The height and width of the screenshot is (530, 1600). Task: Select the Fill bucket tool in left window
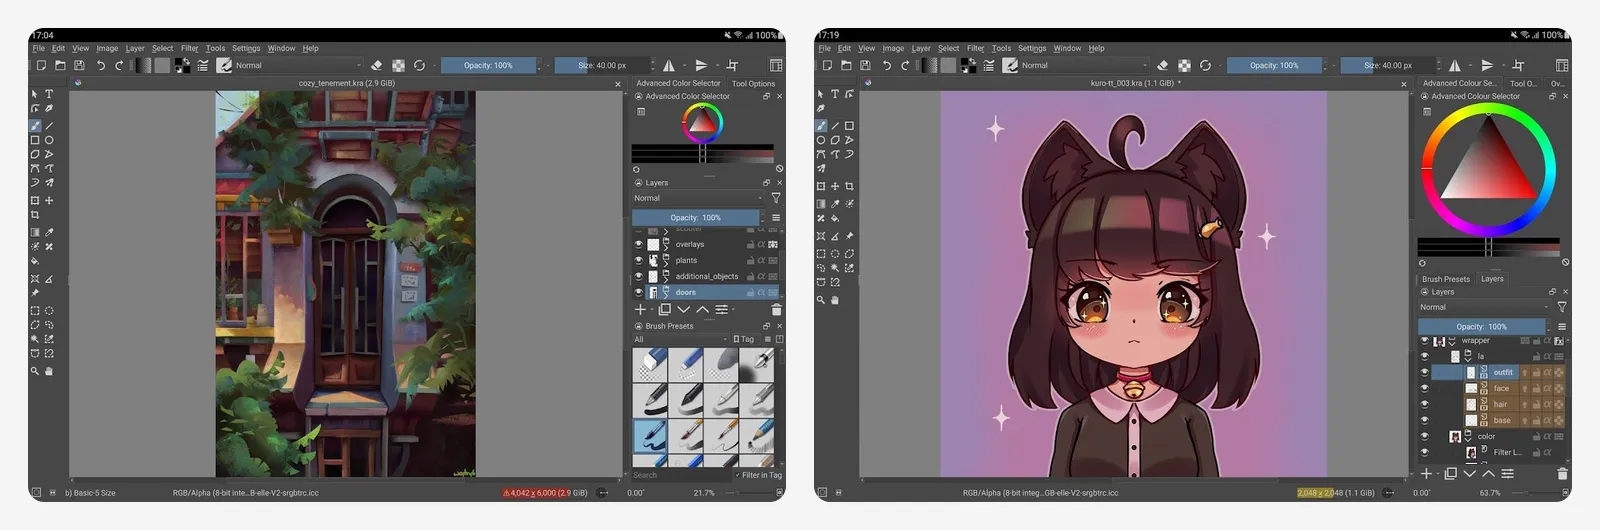click(x=35, y=261)
